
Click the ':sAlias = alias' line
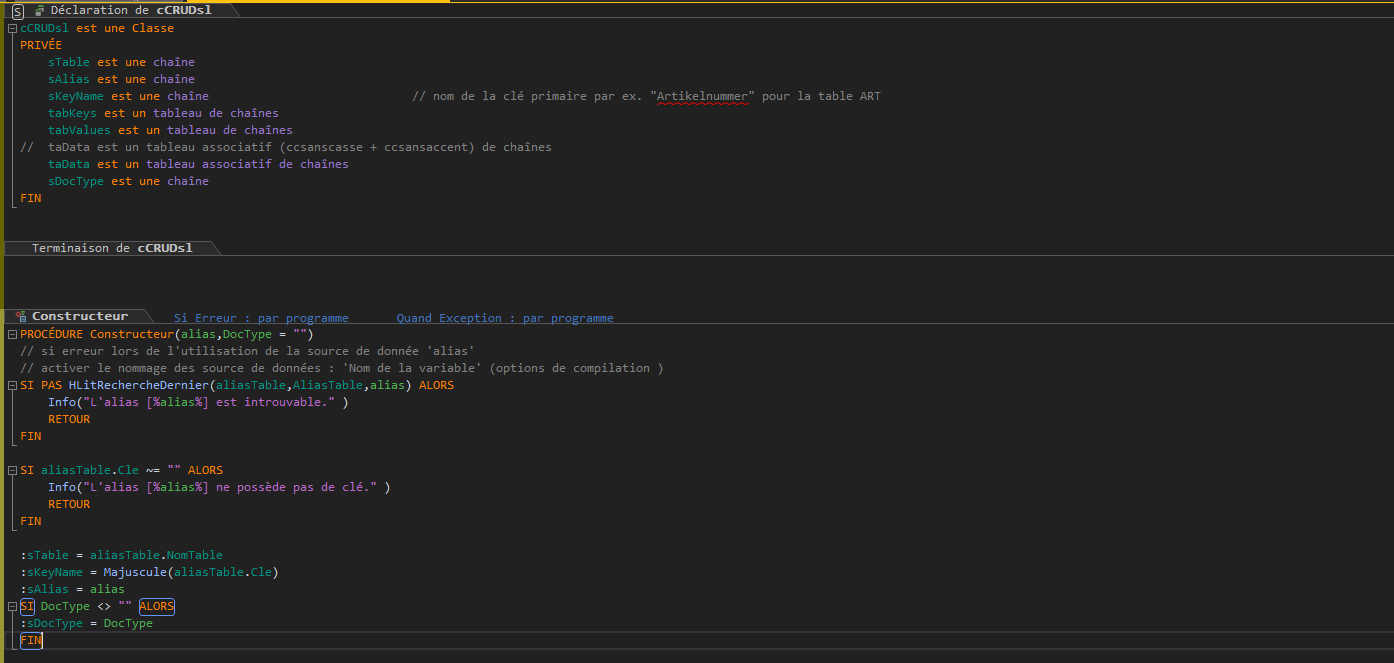tap(72, 589)
